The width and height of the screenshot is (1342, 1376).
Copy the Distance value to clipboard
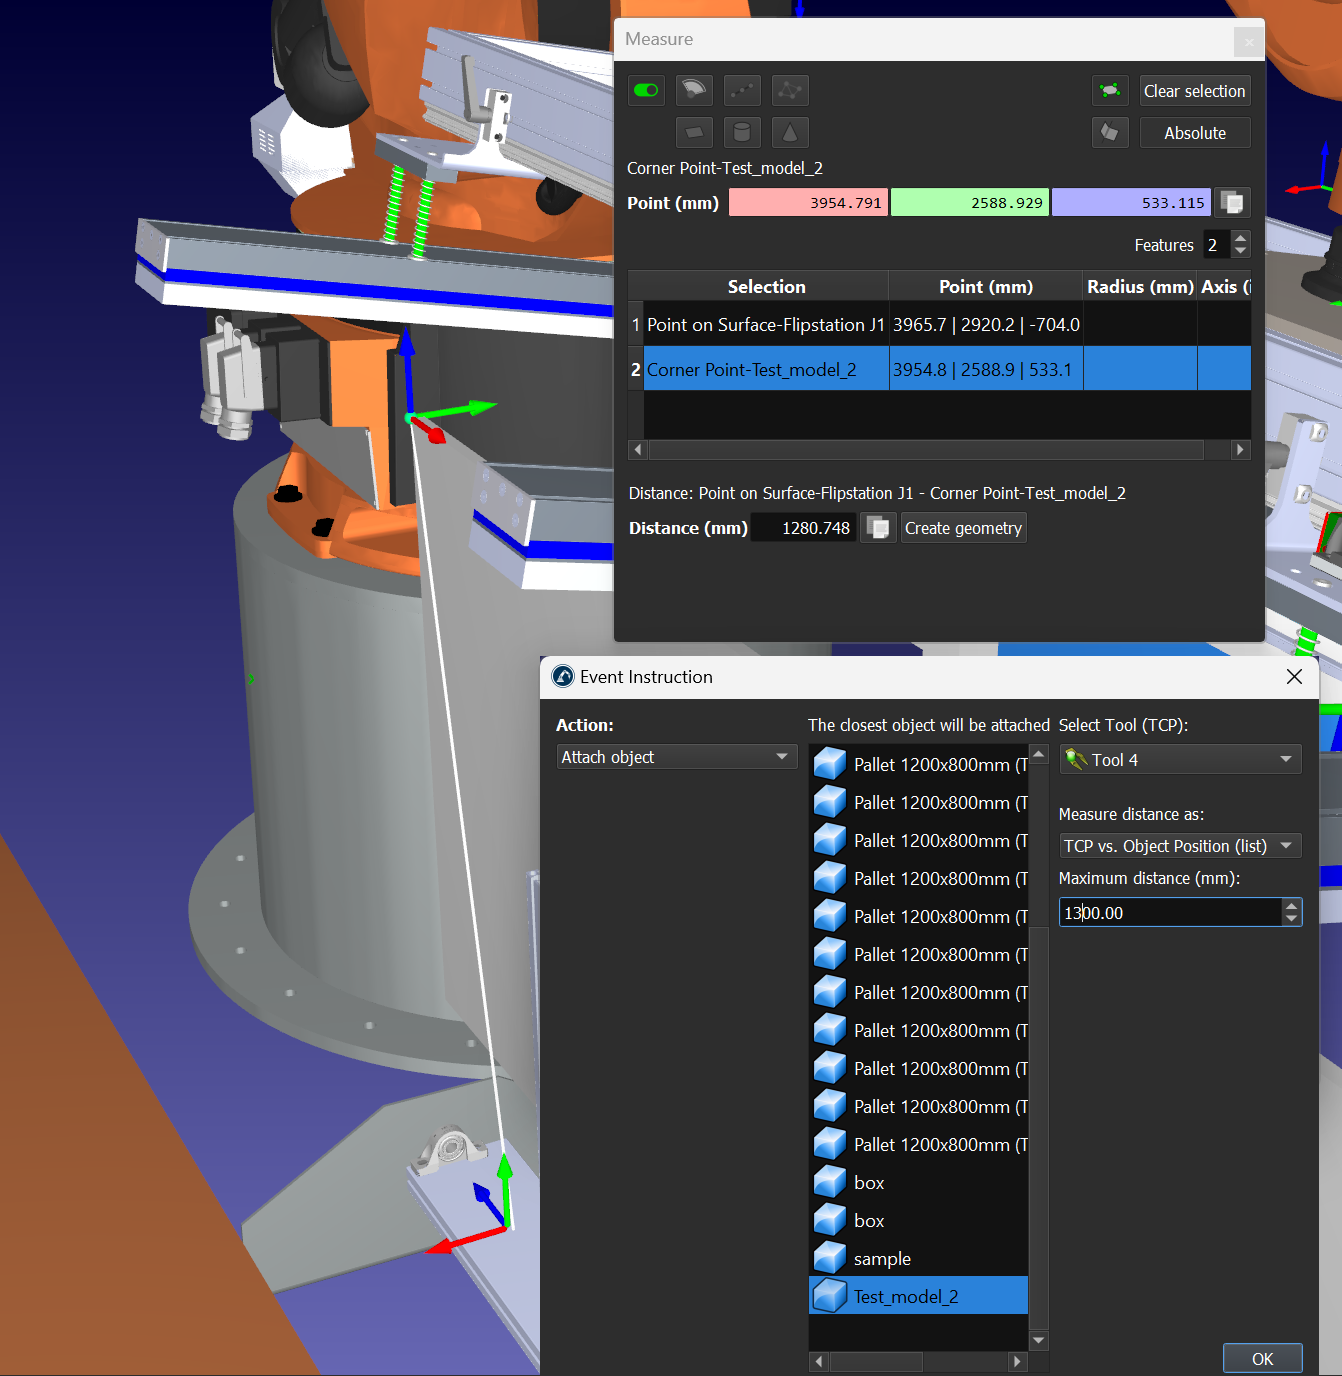click(877, 528)
